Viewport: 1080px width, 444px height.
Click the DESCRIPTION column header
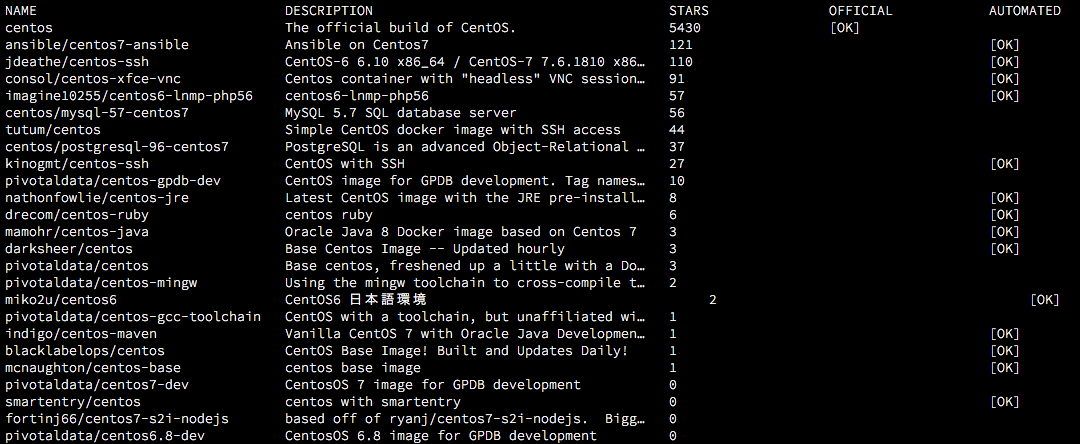(329, 11)
